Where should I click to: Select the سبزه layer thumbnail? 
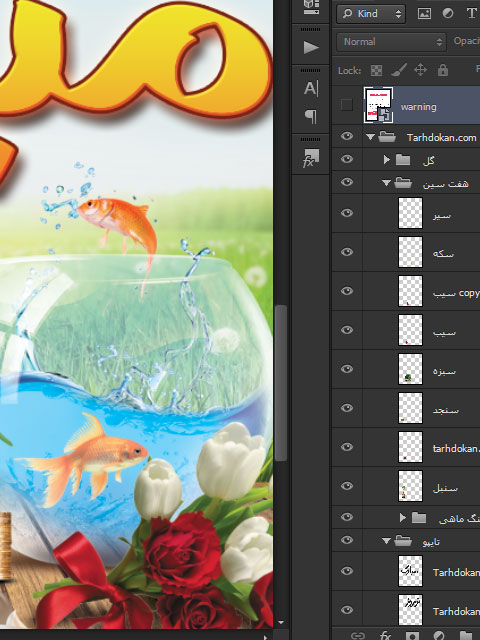coord(410,369)
